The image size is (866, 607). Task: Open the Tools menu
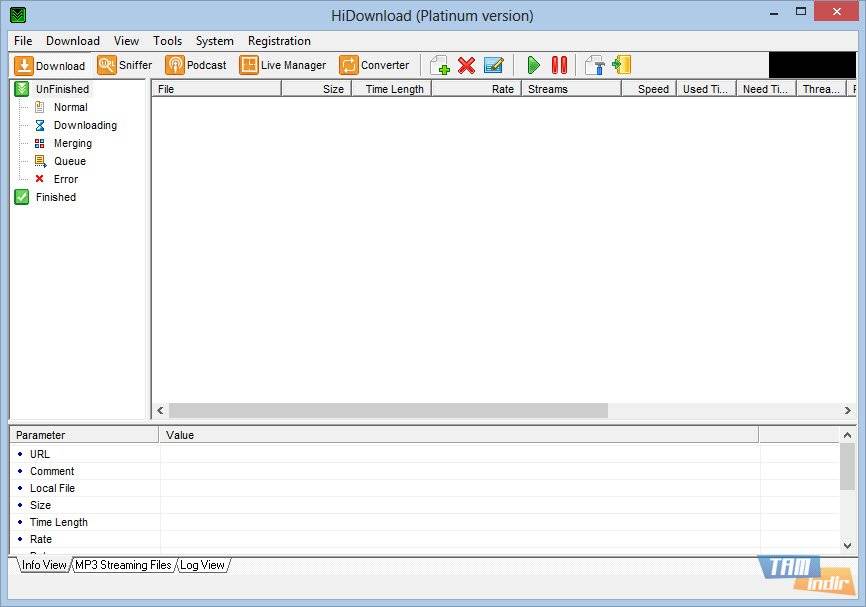(x=167, y=41)
